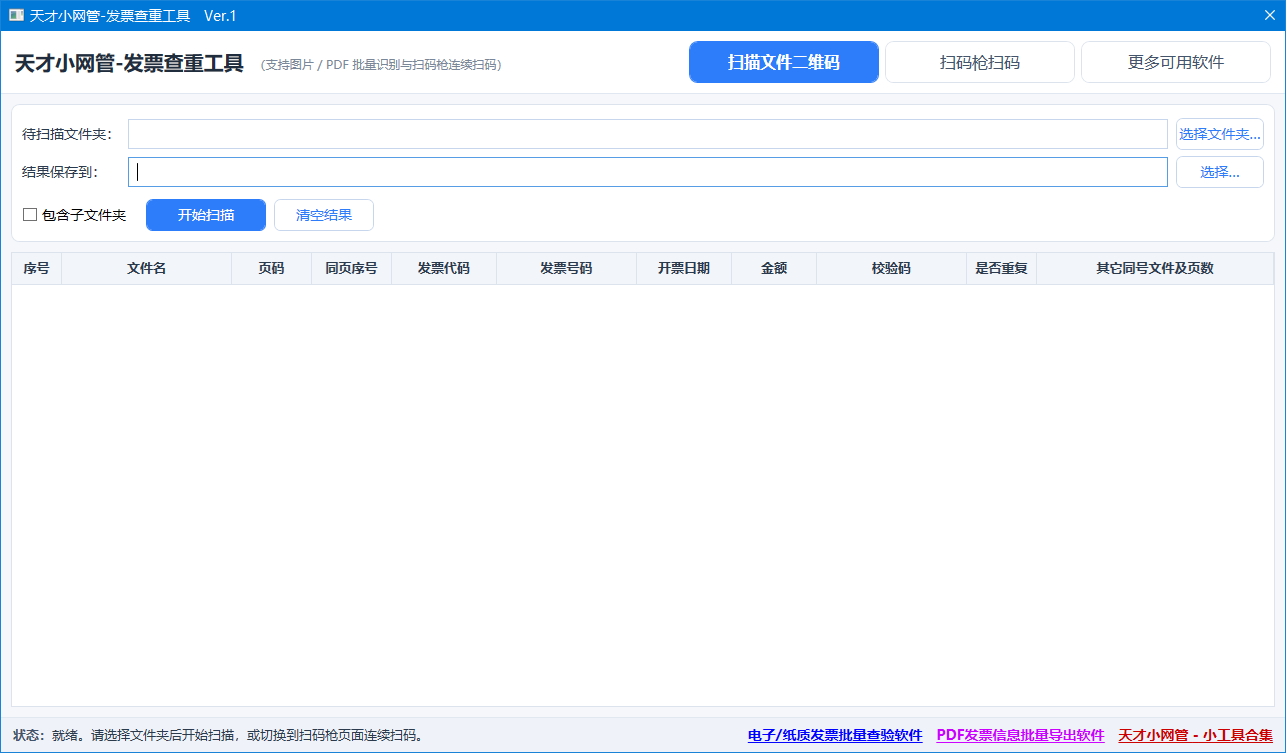The width and height of the screenshot is (1286, 753).
Task: Click the 发票号码 column header
Action: point(567,269)
